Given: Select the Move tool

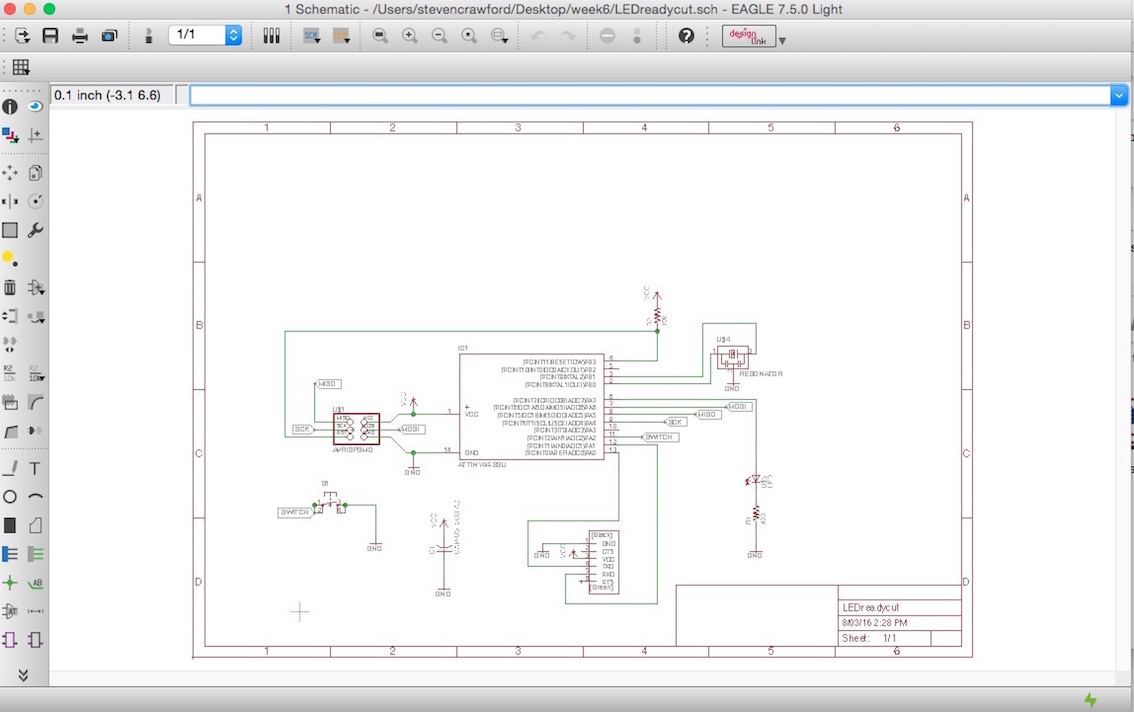Looking at the screenshot, I should [x=10, y=173].
